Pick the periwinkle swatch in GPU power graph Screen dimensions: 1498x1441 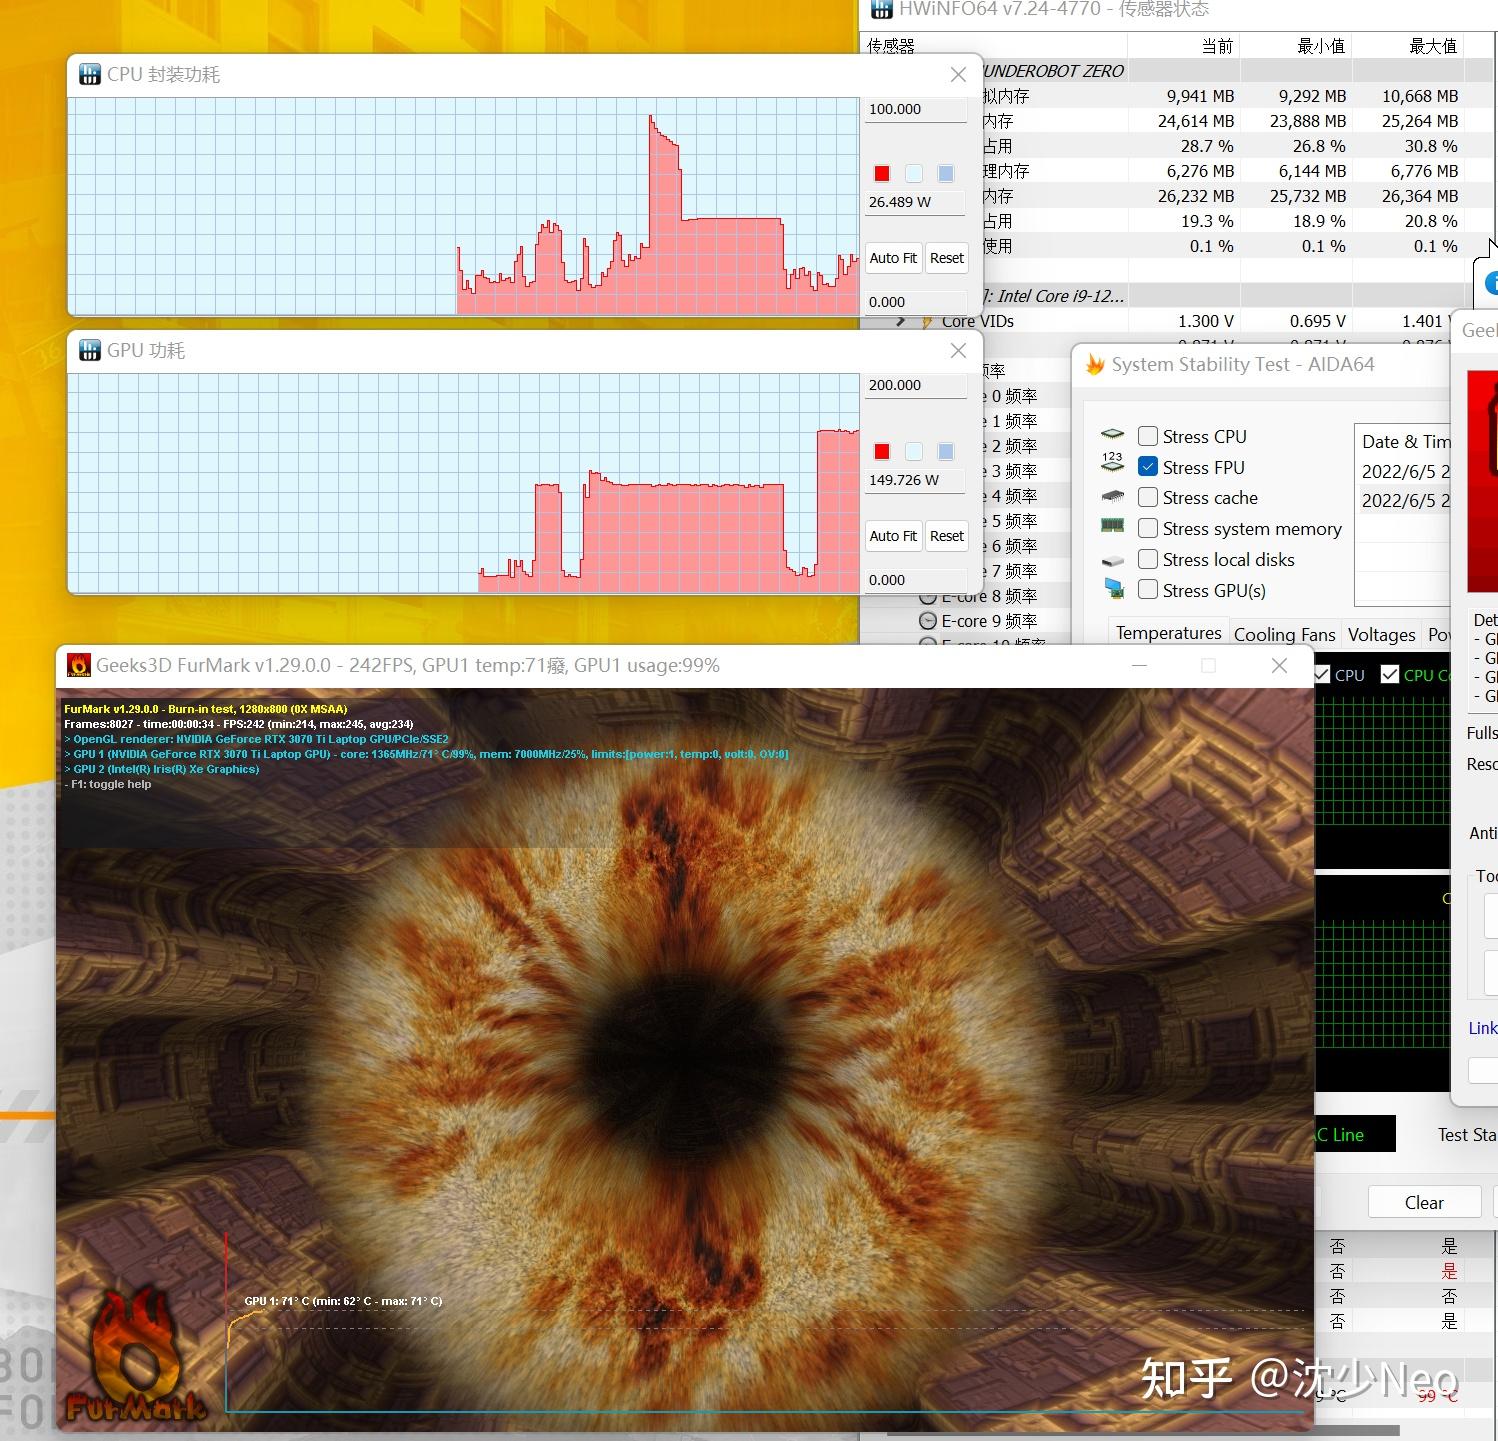pyautogui.click(x=946, y=452)
